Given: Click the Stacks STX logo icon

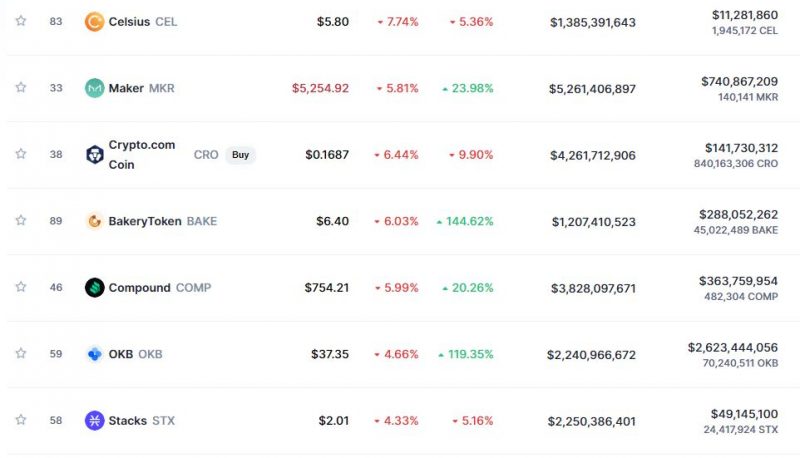Looking at the screenshot, I should click(94, 421).
